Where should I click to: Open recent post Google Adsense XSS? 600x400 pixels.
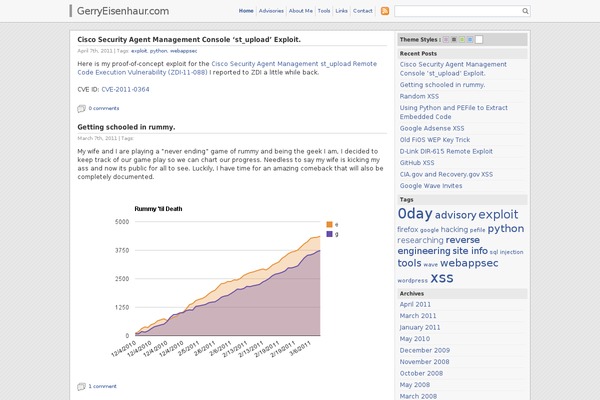pos(432,129)
